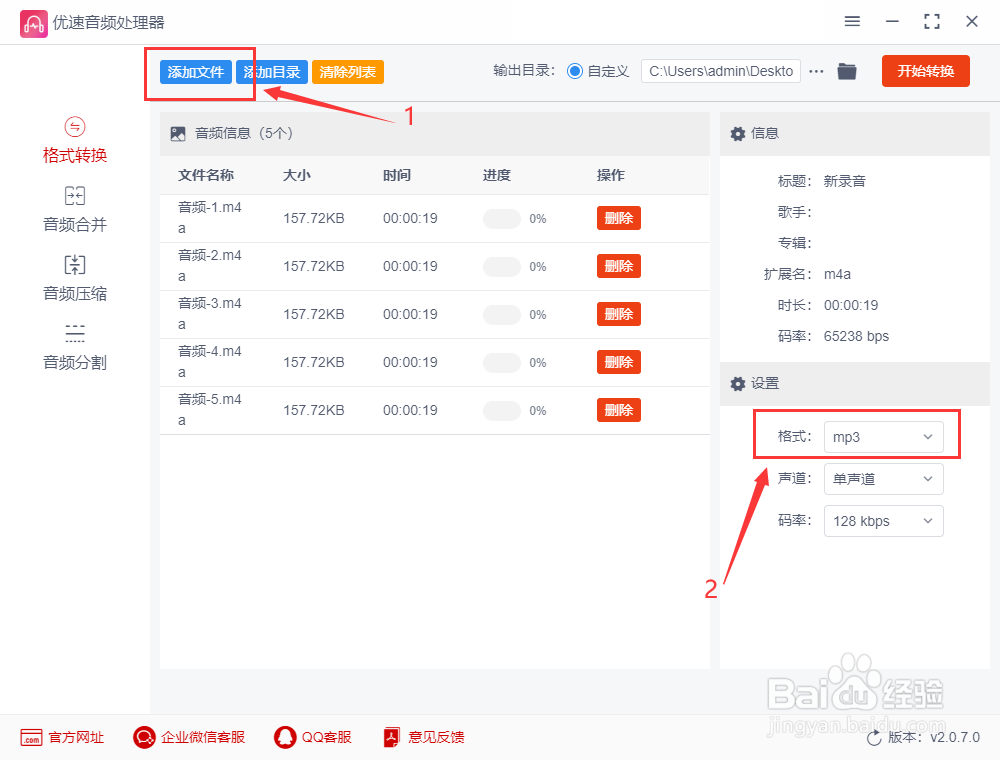Open output folder via folder icon
1000x760 pixels.
click(847, 71)
